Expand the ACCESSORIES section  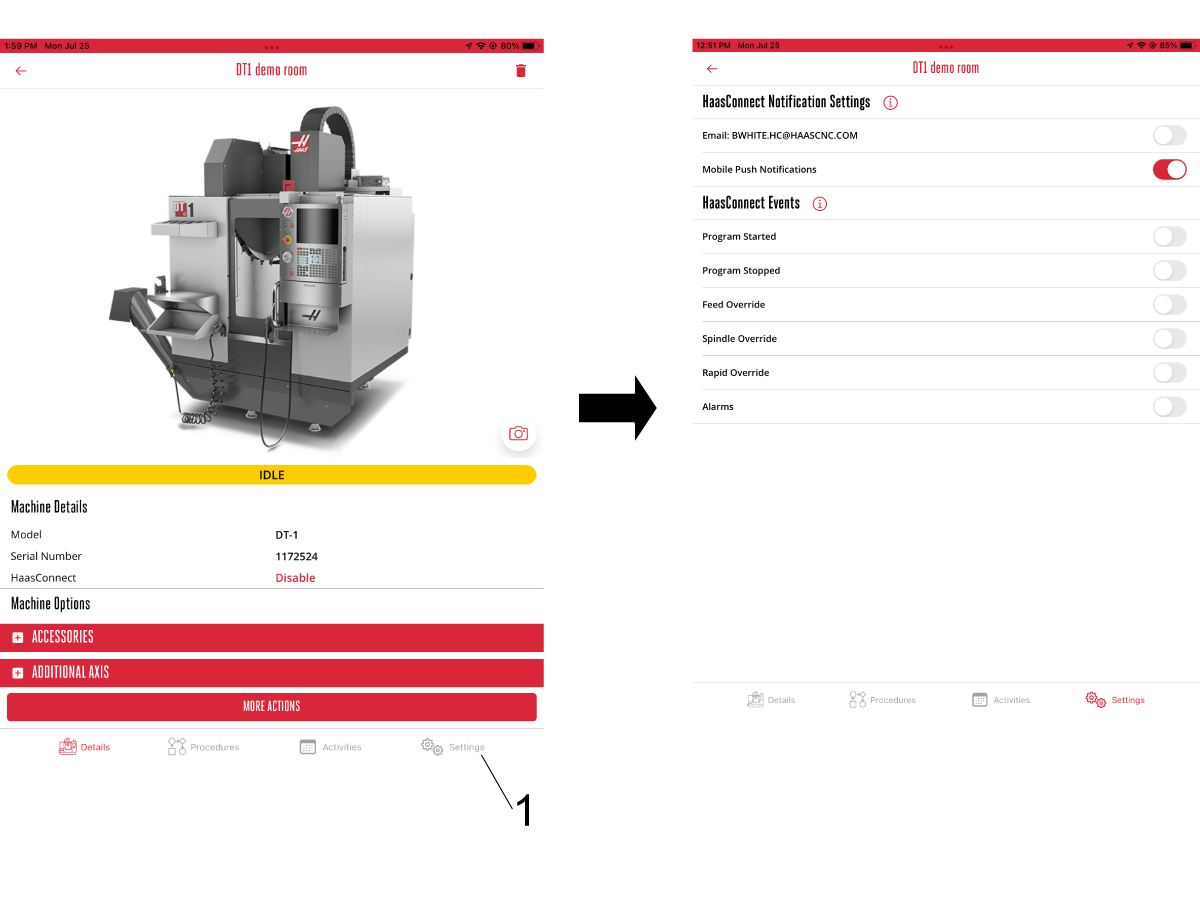(272, 637)
